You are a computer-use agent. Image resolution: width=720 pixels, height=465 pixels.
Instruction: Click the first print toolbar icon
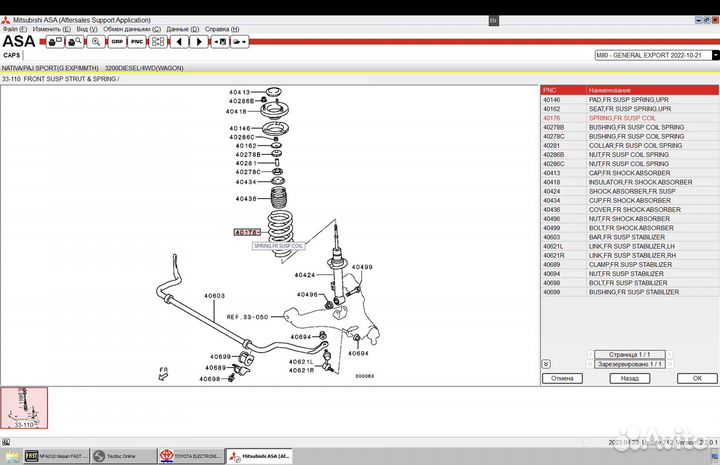[54, 42]
